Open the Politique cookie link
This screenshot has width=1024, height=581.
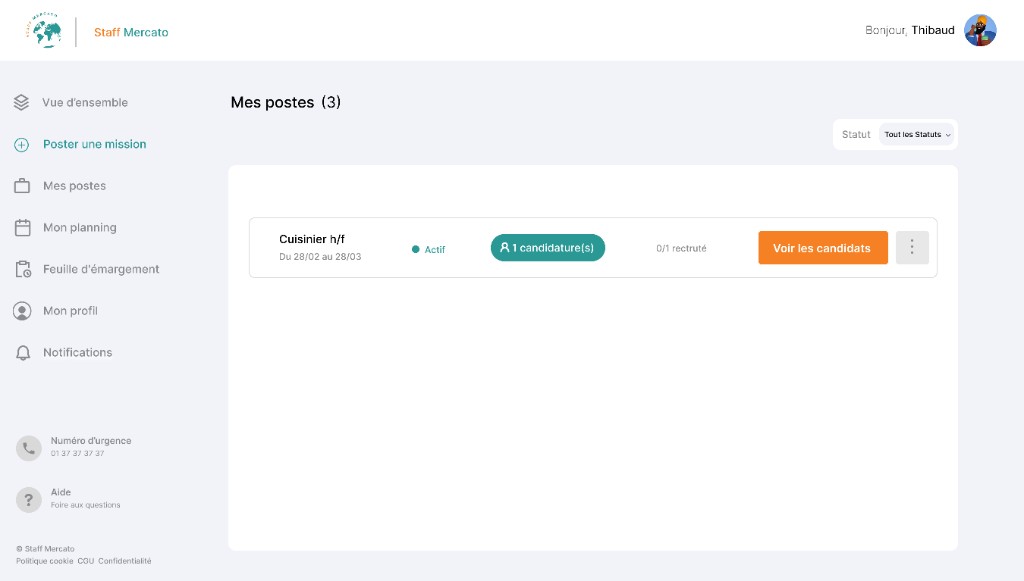44,561
